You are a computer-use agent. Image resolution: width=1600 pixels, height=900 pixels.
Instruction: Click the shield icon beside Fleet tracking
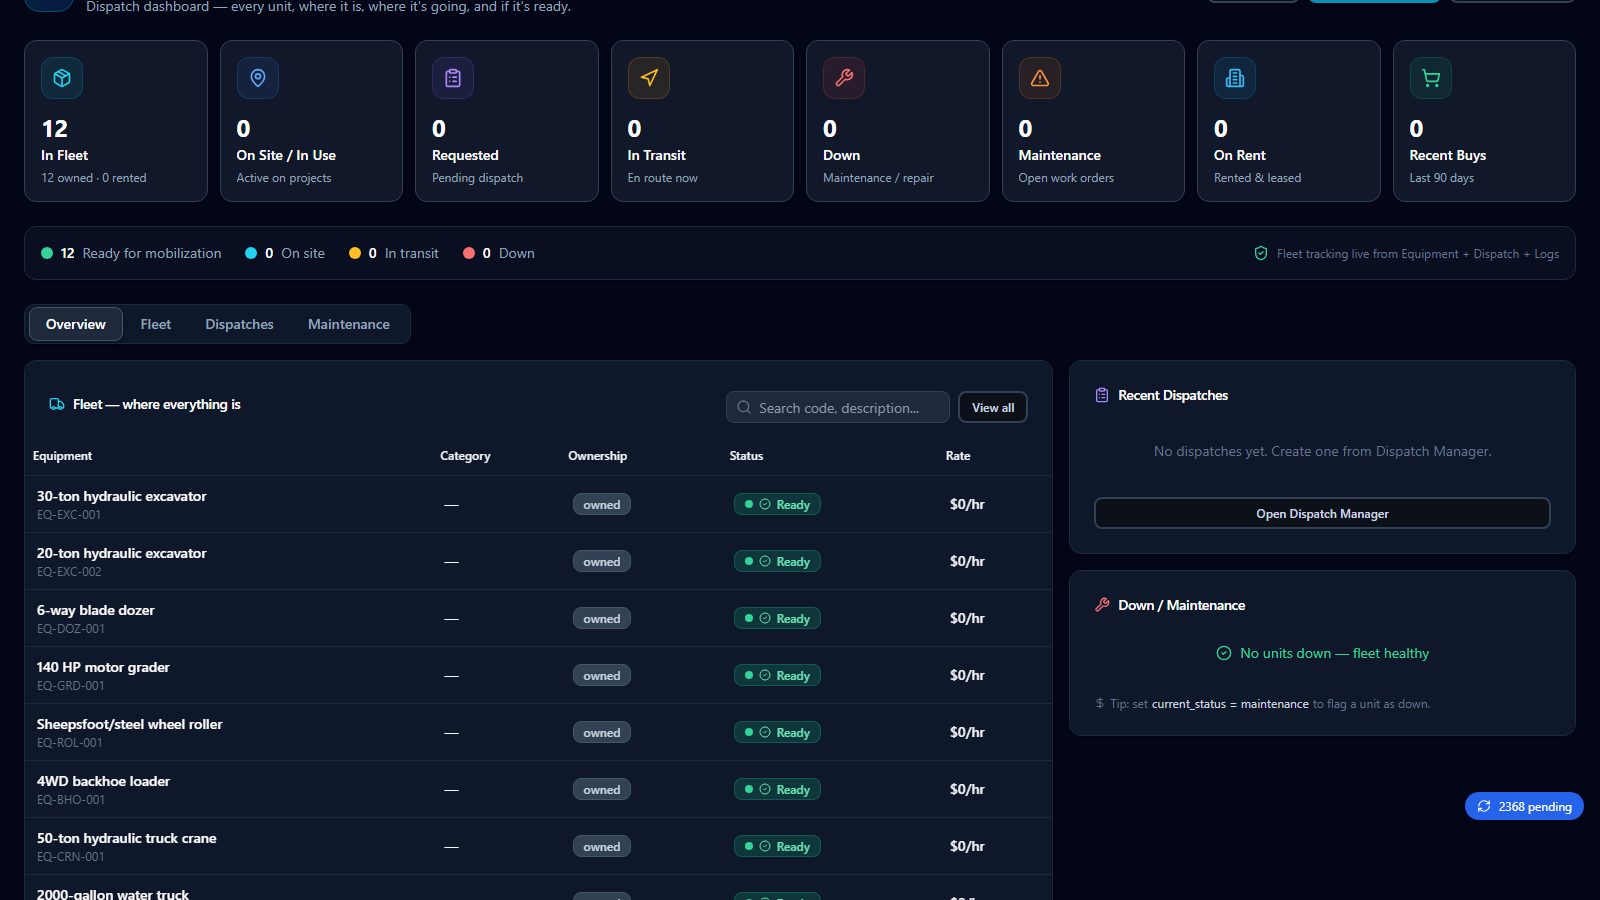tap(1261, 253)
